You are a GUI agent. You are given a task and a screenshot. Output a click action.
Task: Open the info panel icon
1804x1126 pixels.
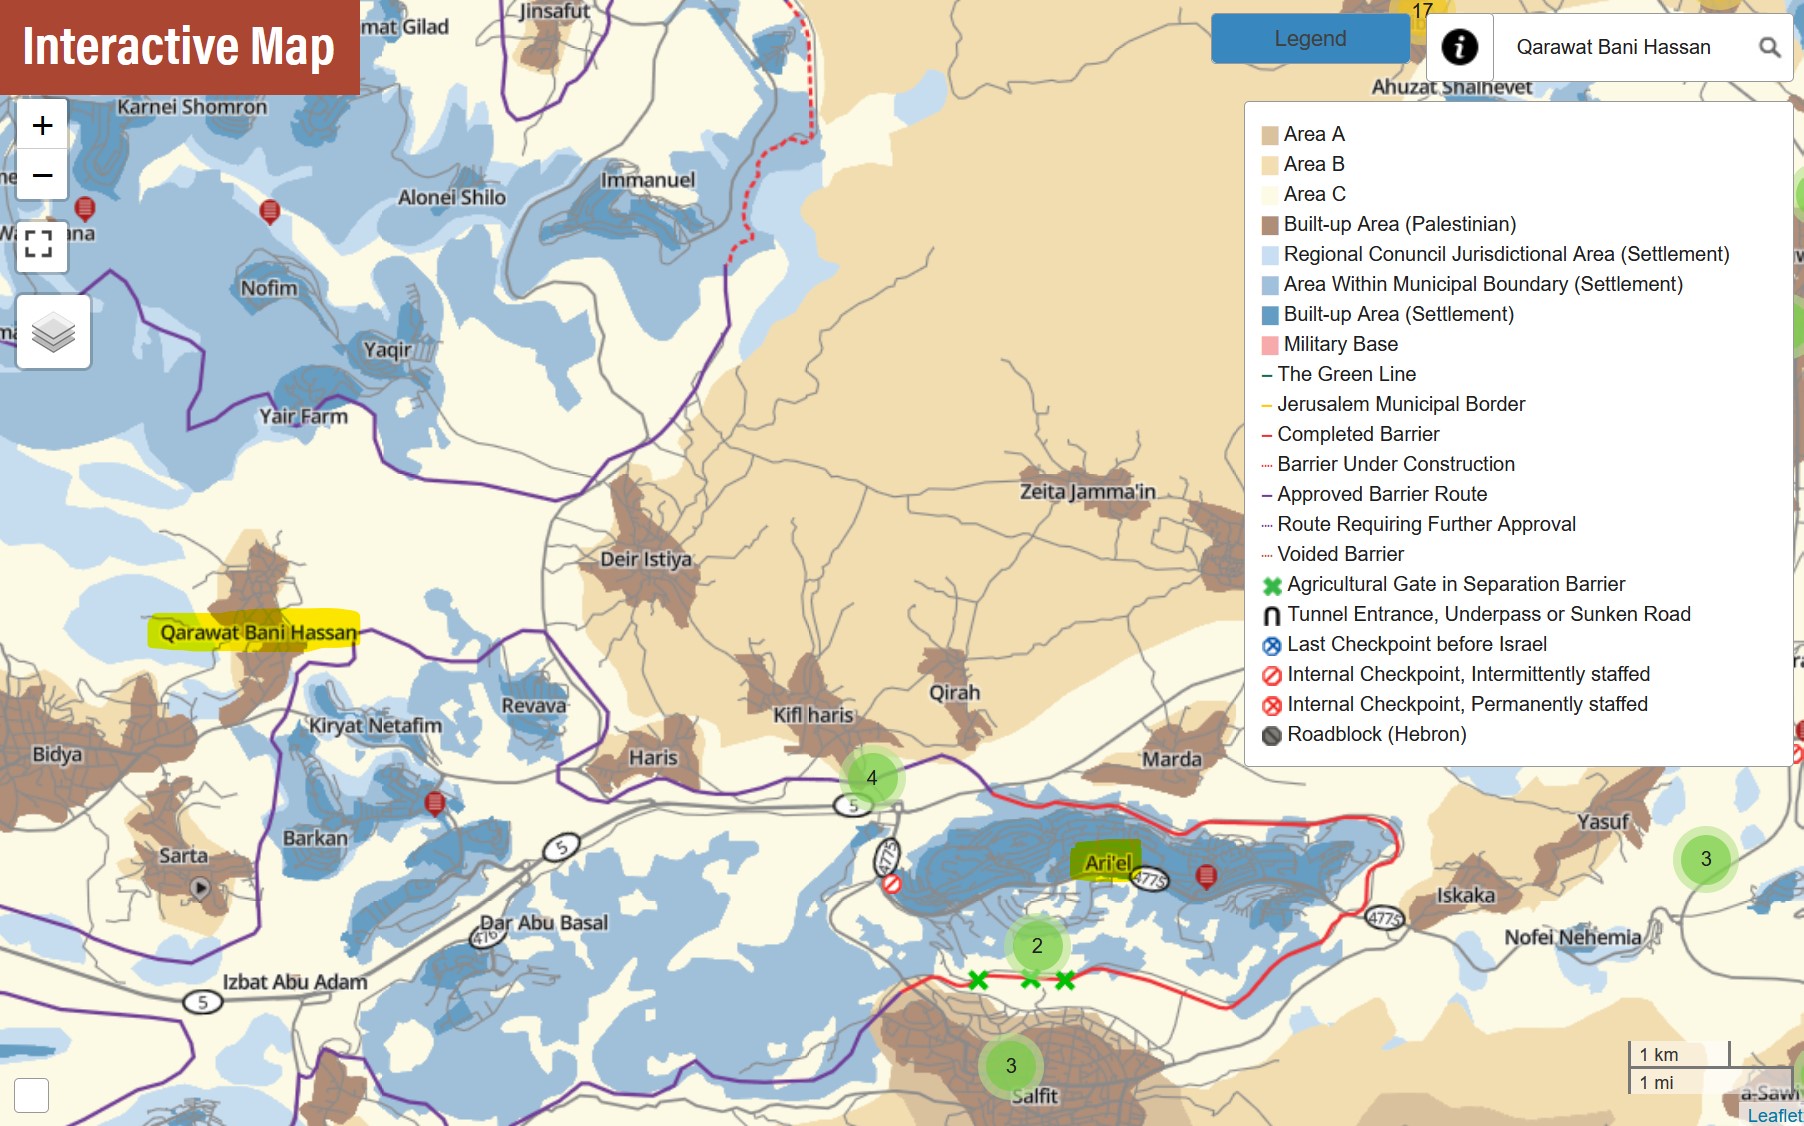(x=1459, y=47)
